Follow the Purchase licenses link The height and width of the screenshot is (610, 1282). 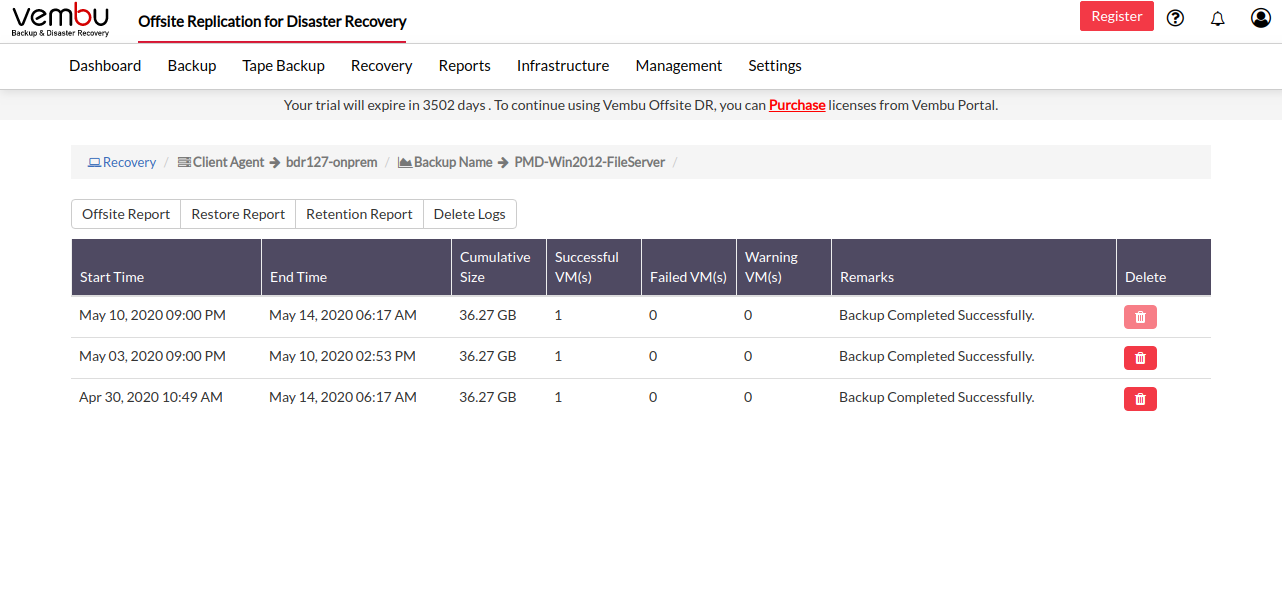tap(797, 105)
